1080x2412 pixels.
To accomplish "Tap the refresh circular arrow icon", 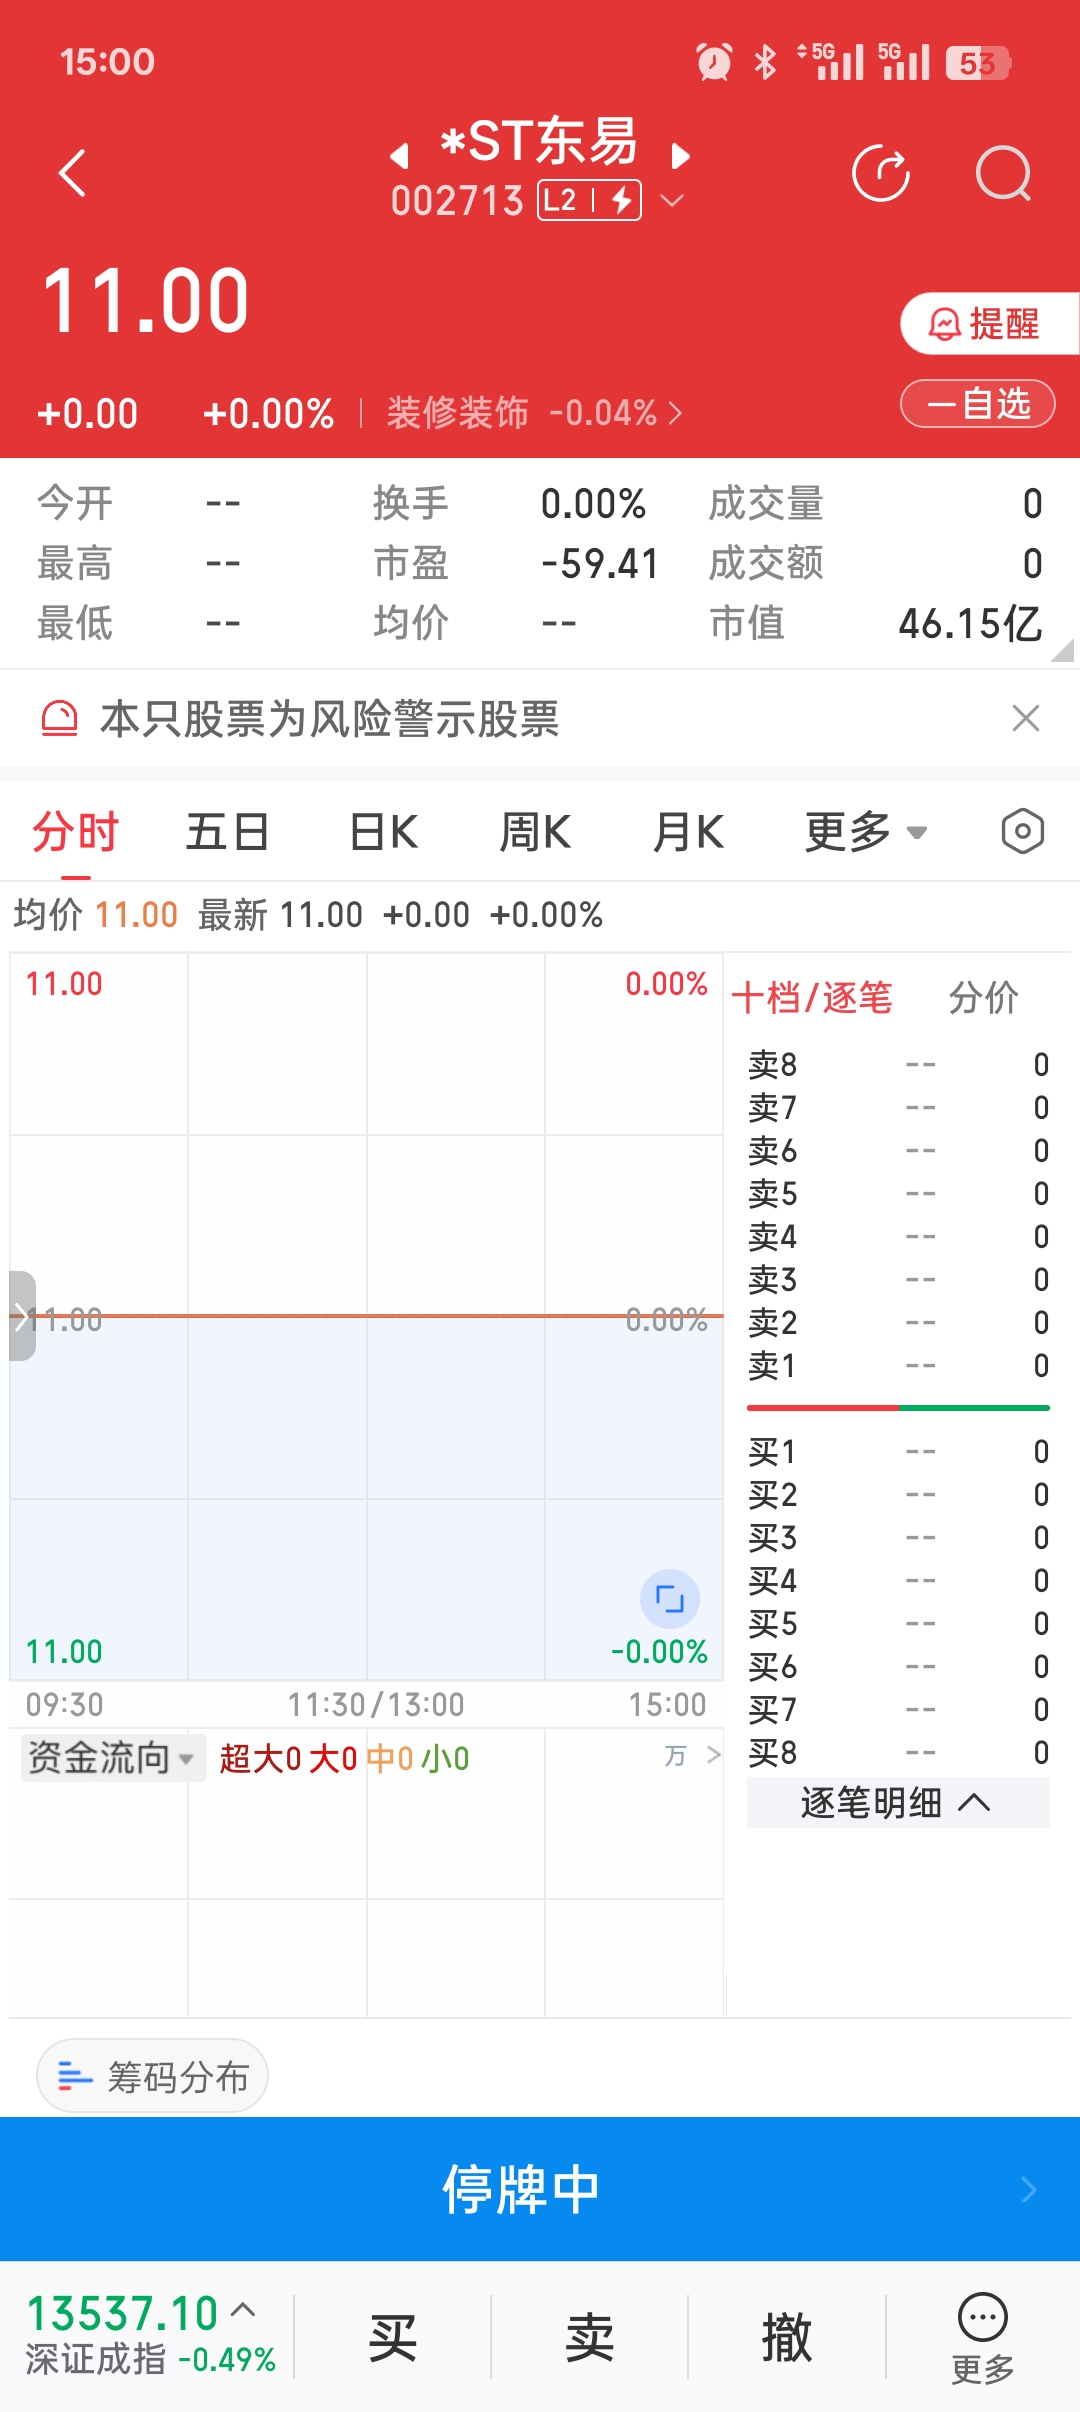I will [x=881, y=173].
